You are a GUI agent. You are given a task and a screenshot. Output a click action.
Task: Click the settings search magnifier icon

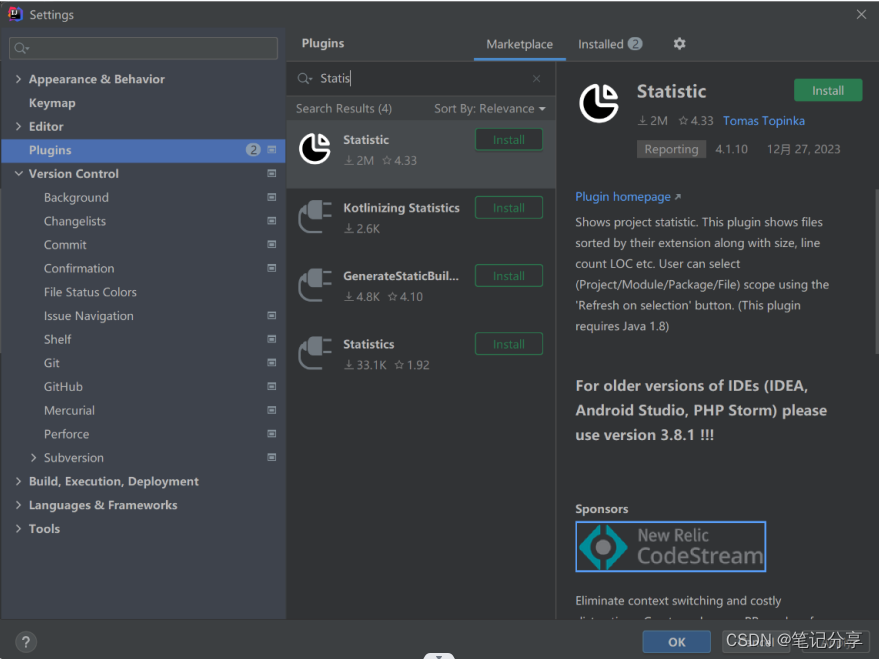pos(21,49)
